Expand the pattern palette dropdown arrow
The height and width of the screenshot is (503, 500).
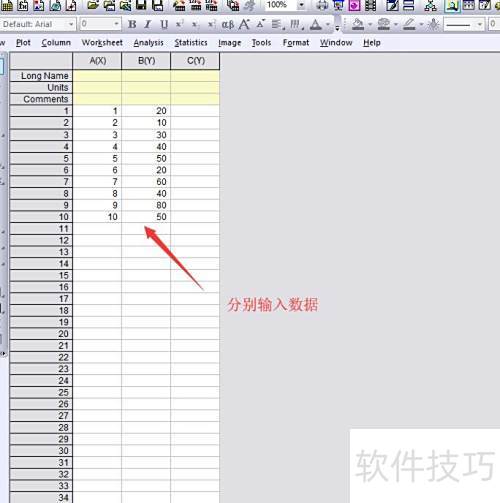(x=396, y=24)
